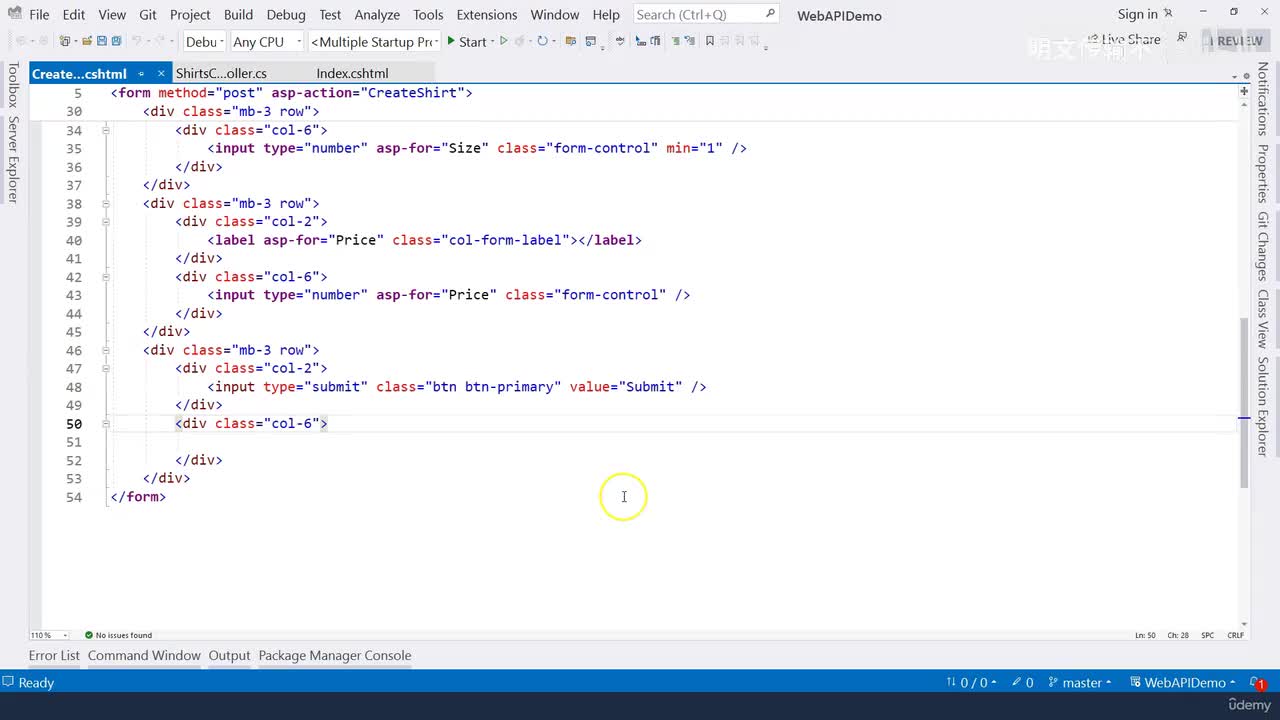Click the green No issues found indicator
This screenshot has width=1280, height=720.
[118, 635]
